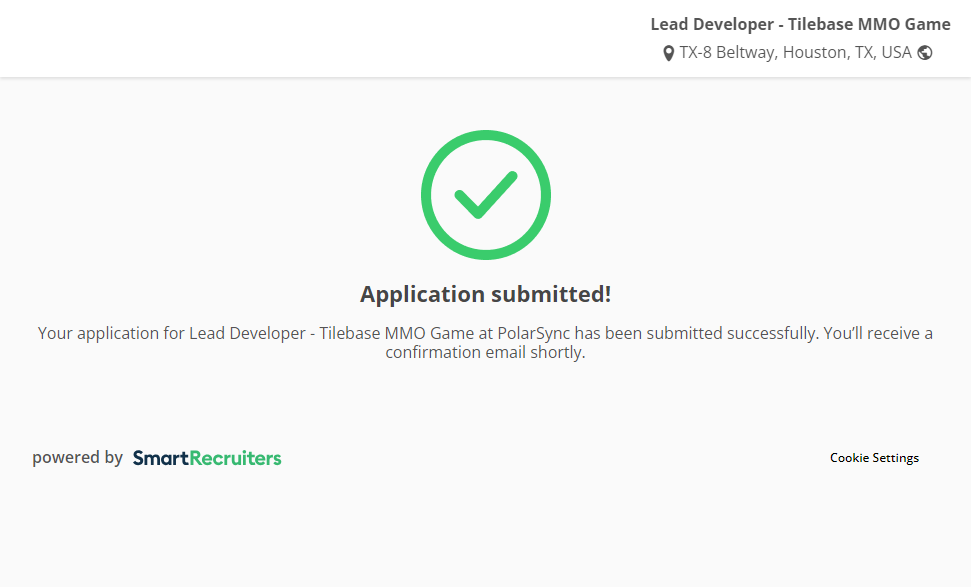Open Cookie Settings

click(x=874, y=458)
